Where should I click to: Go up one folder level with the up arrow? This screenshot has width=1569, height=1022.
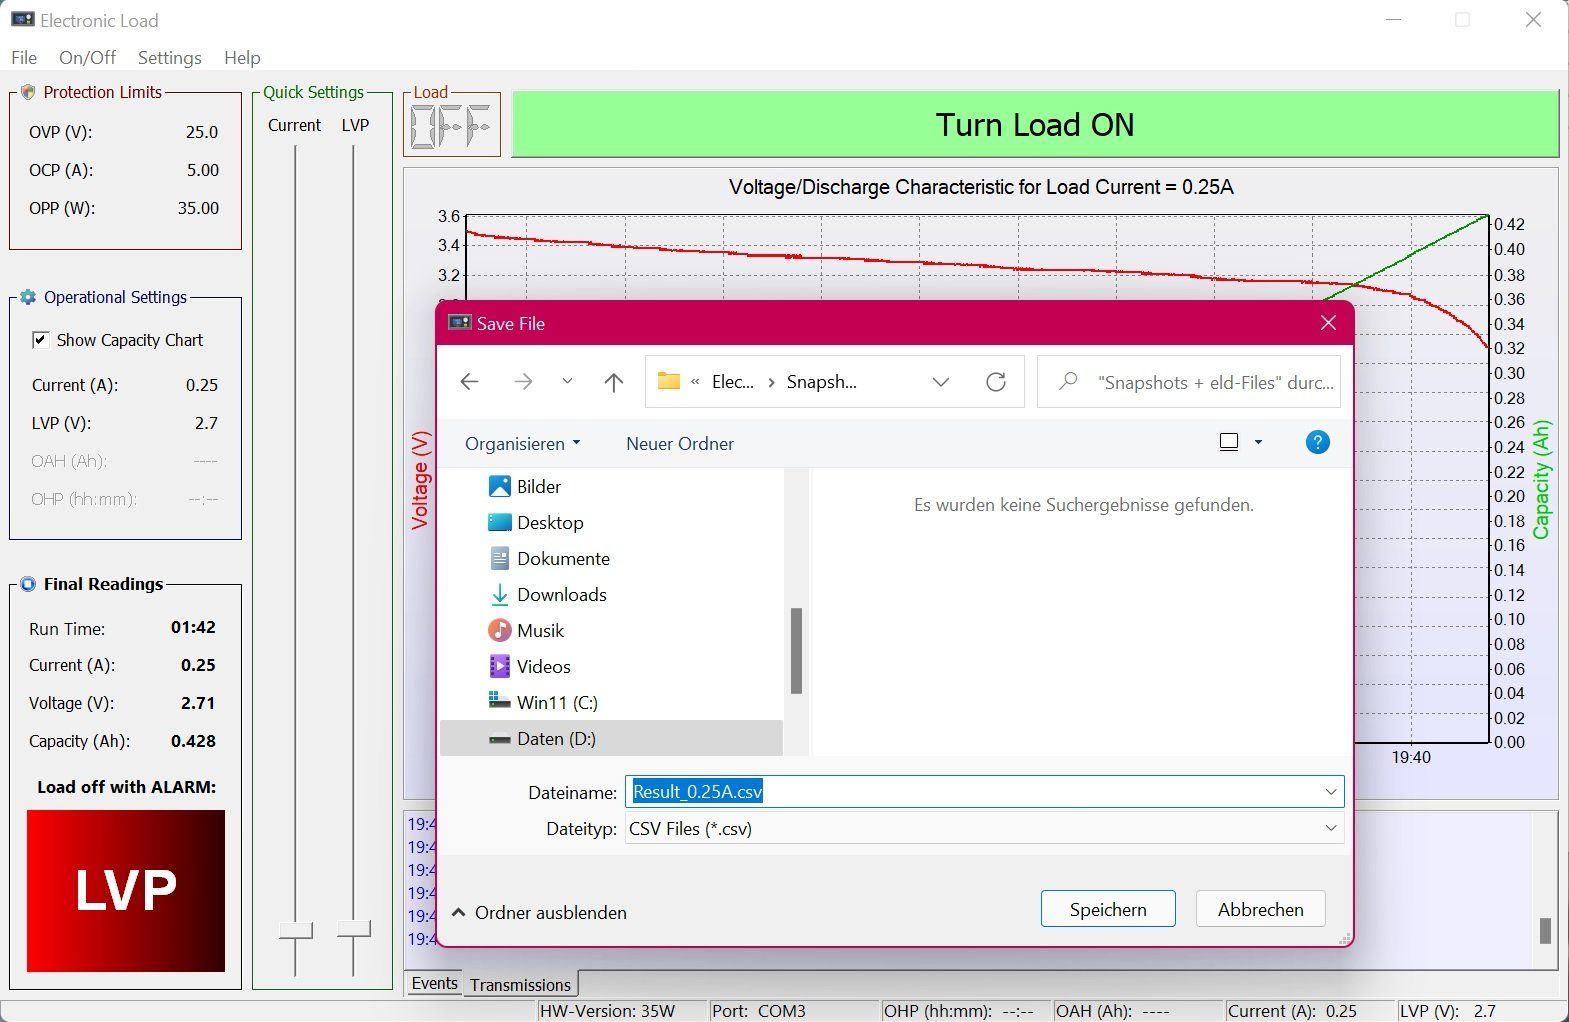point(614,382)
